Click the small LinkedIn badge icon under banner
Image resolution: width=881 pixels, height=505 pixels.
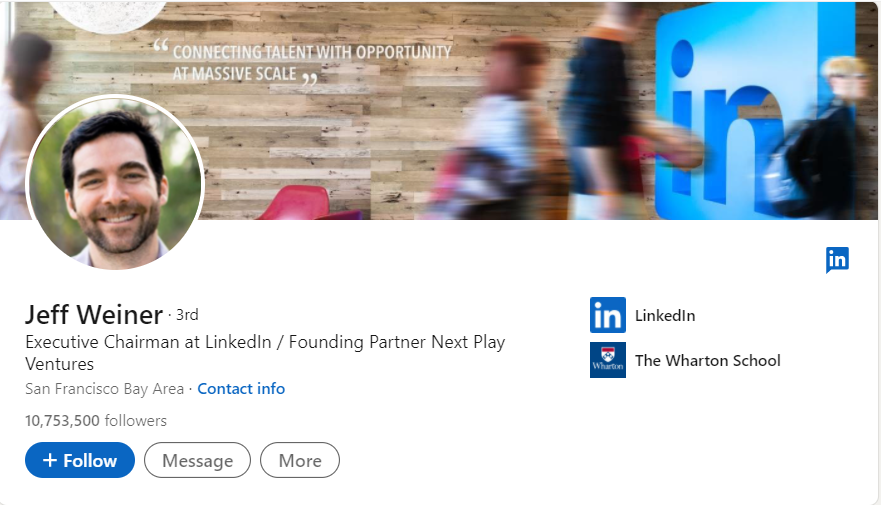pos(837,260)
